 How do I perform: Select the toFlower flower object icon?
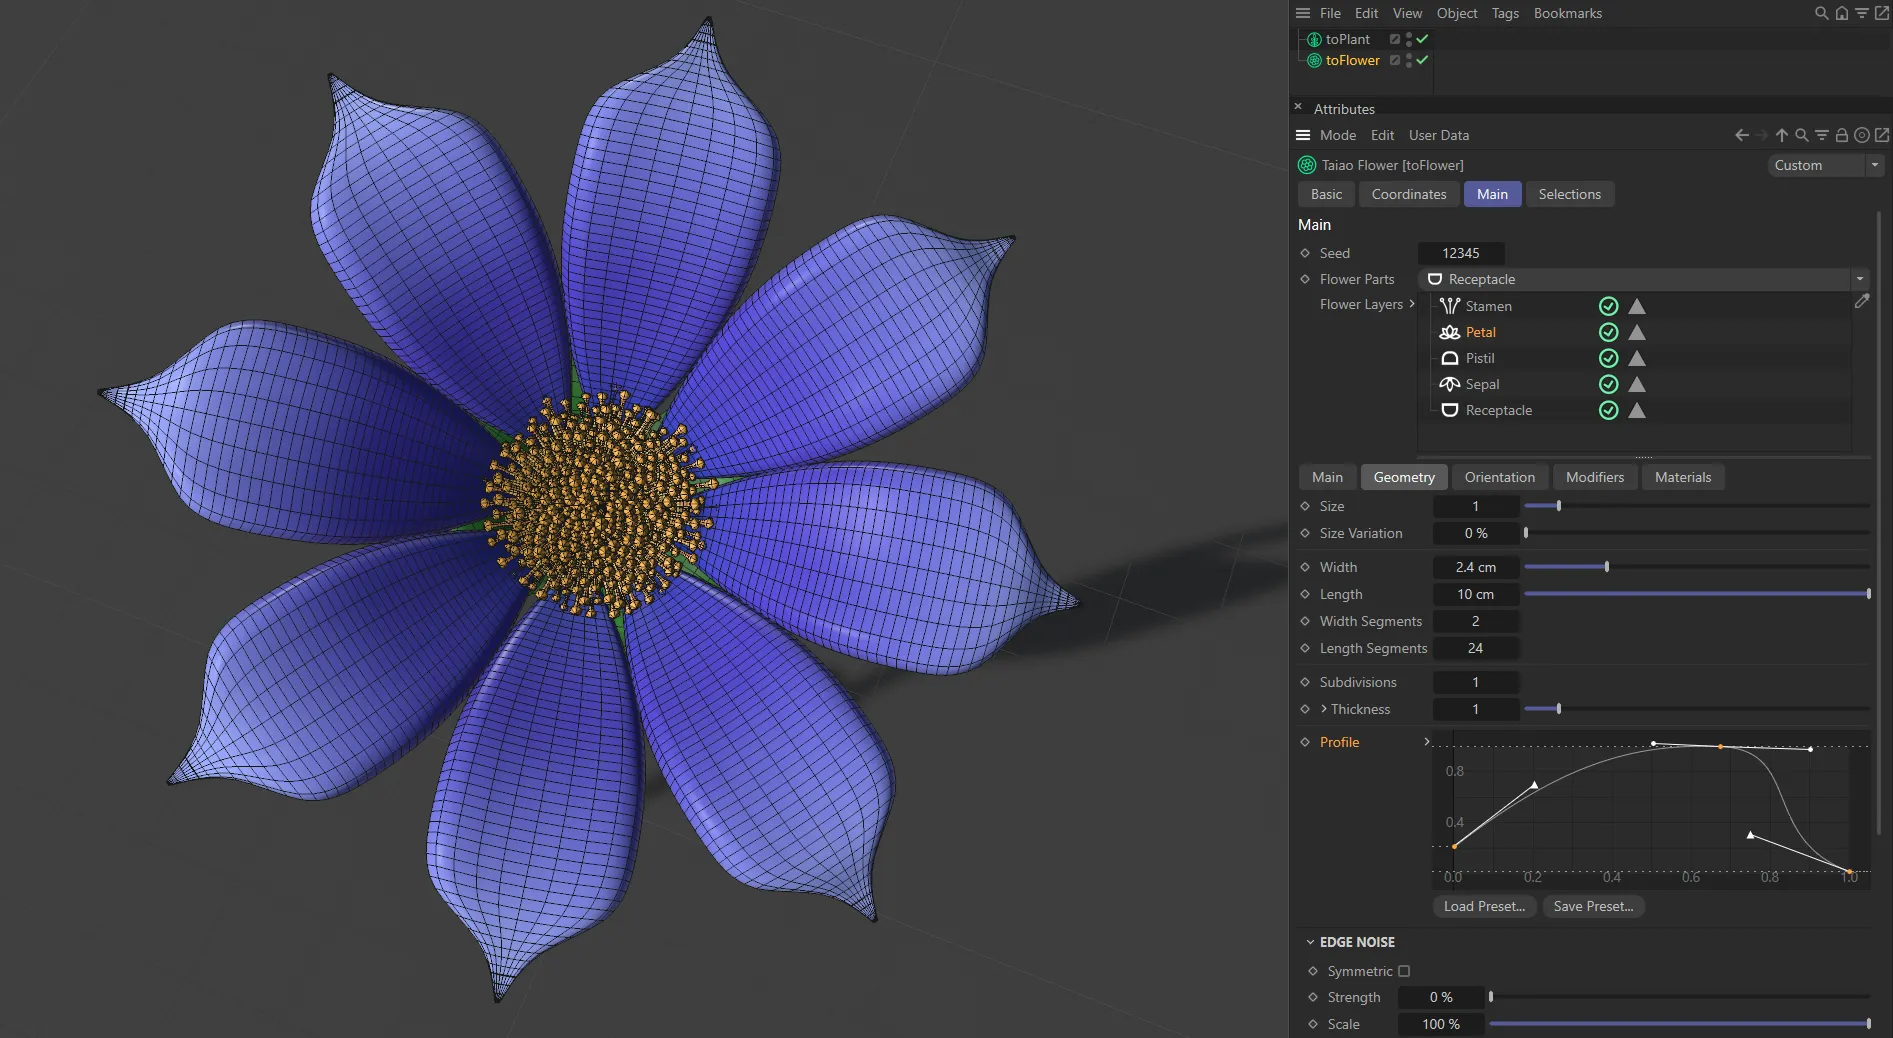pos(1314,61)
